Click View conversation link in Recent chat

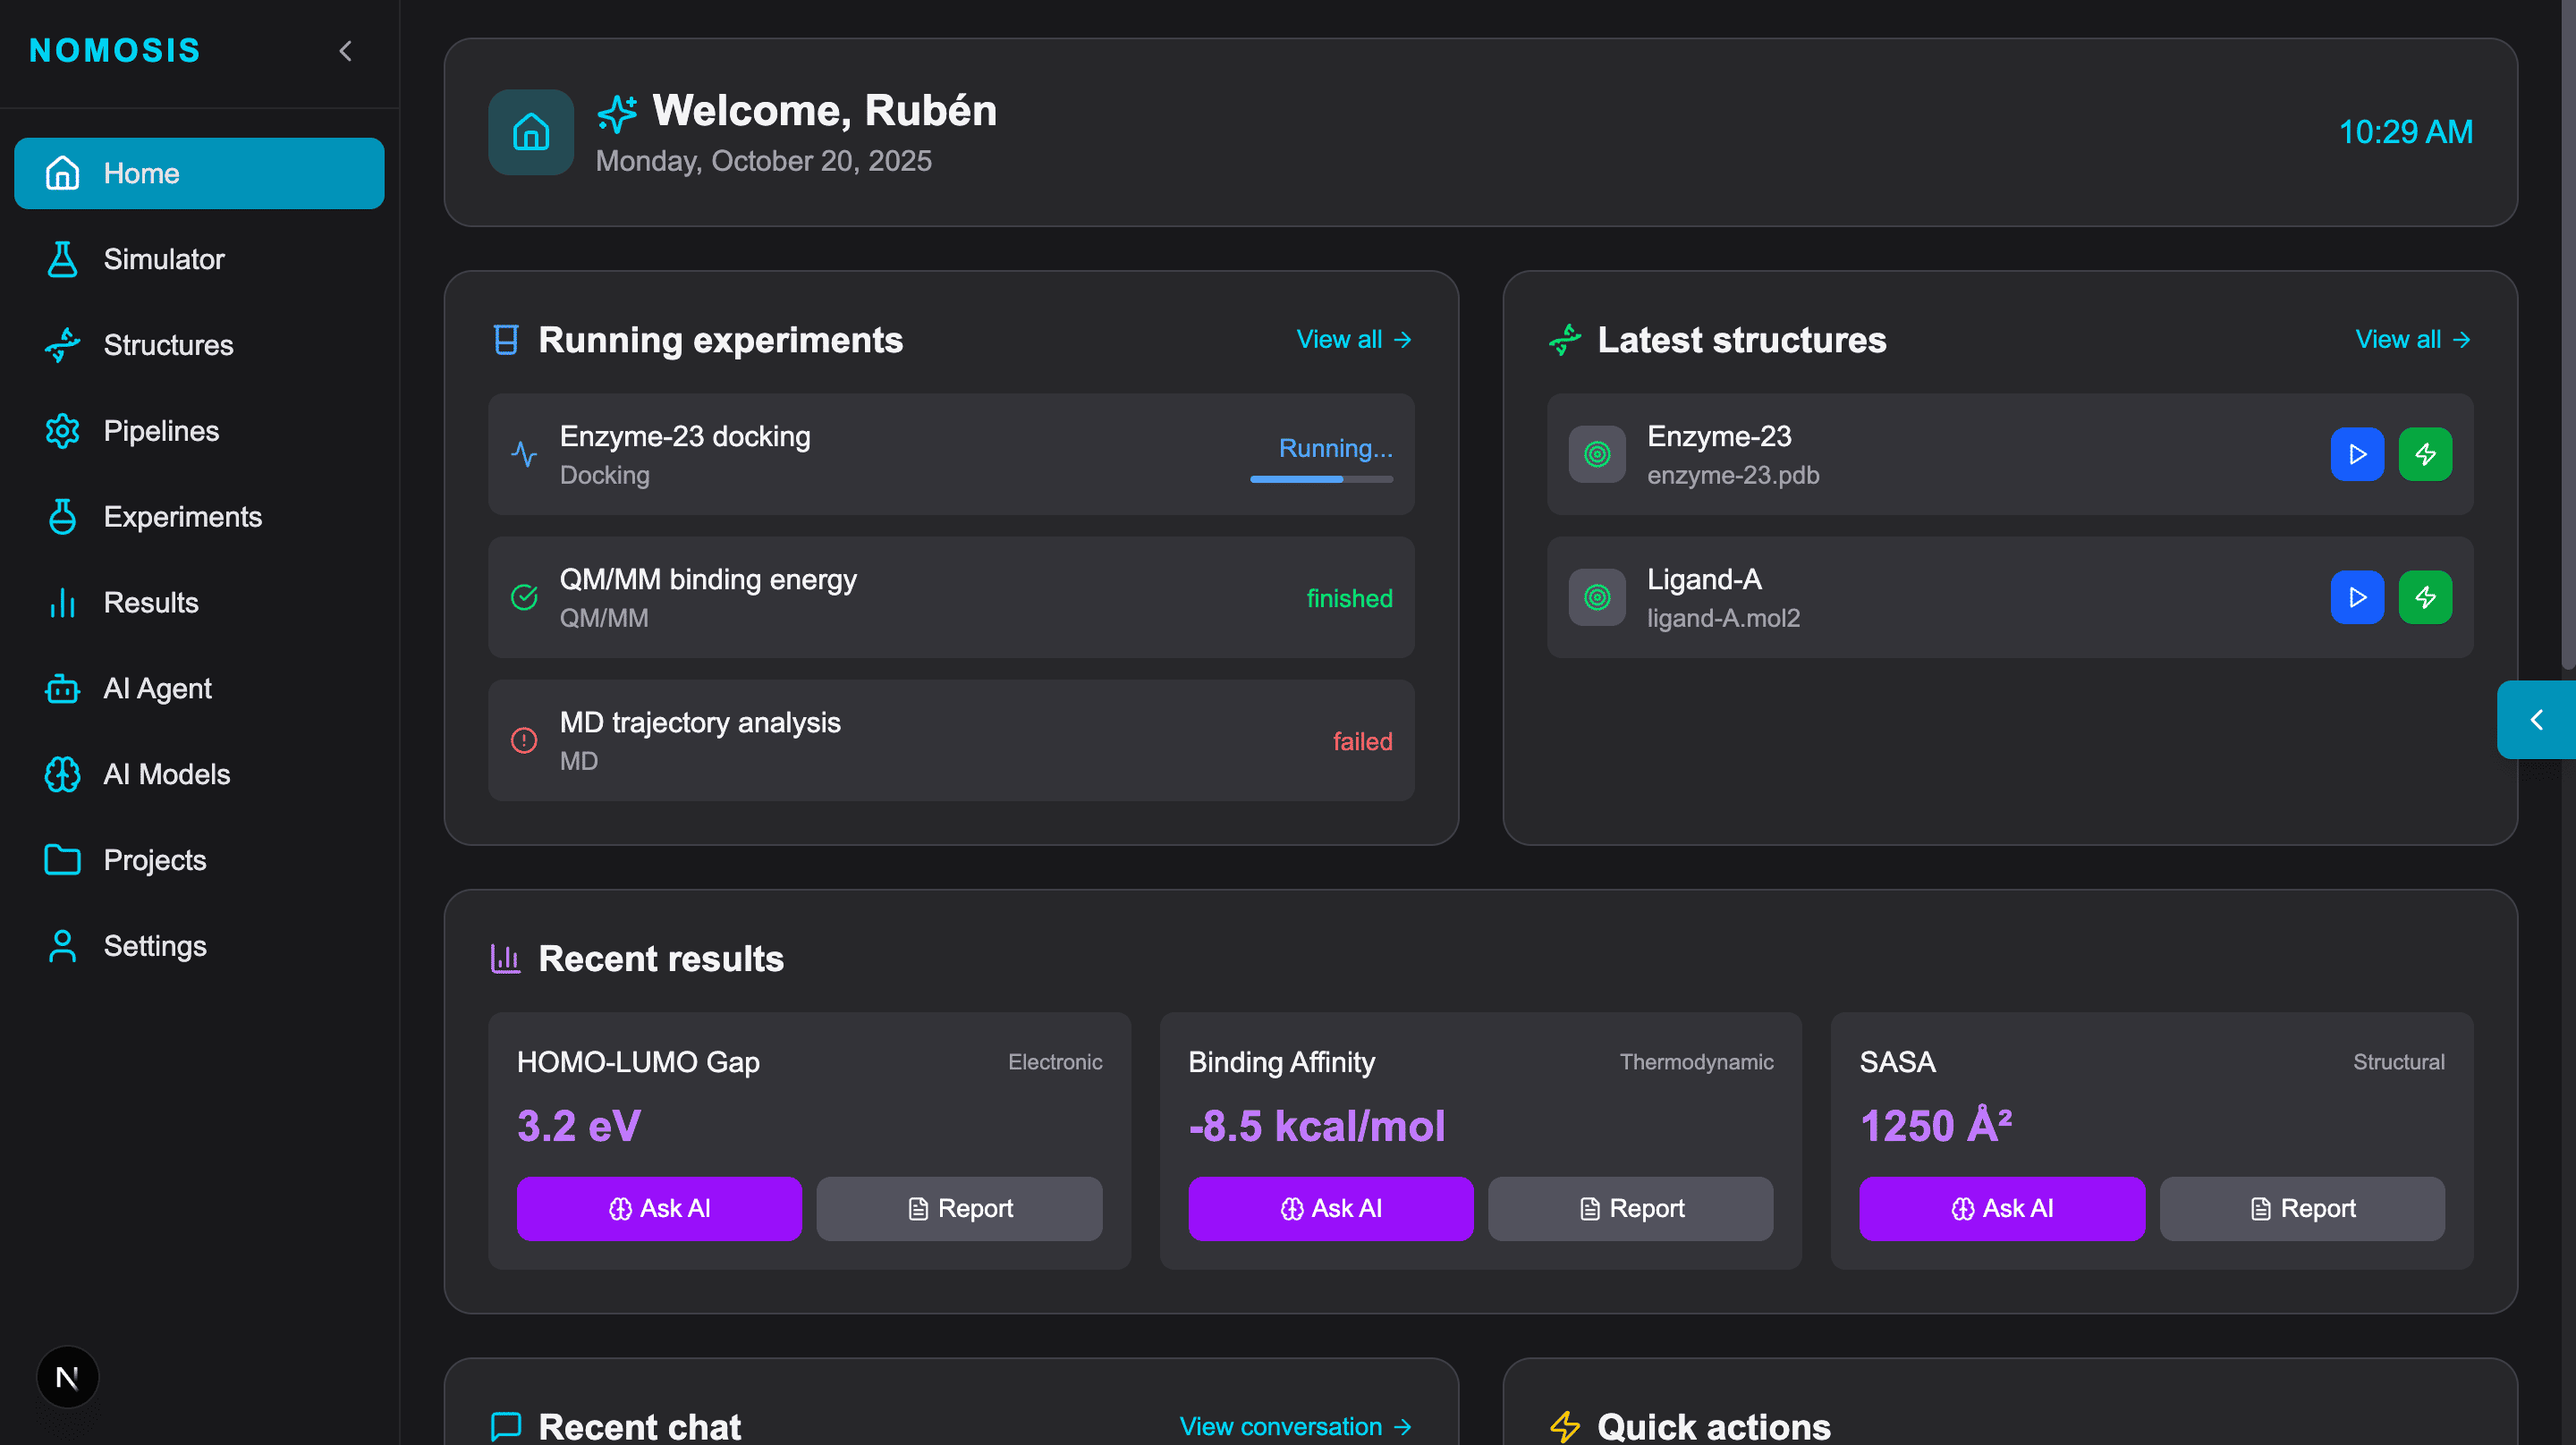coord(1295,1426)
